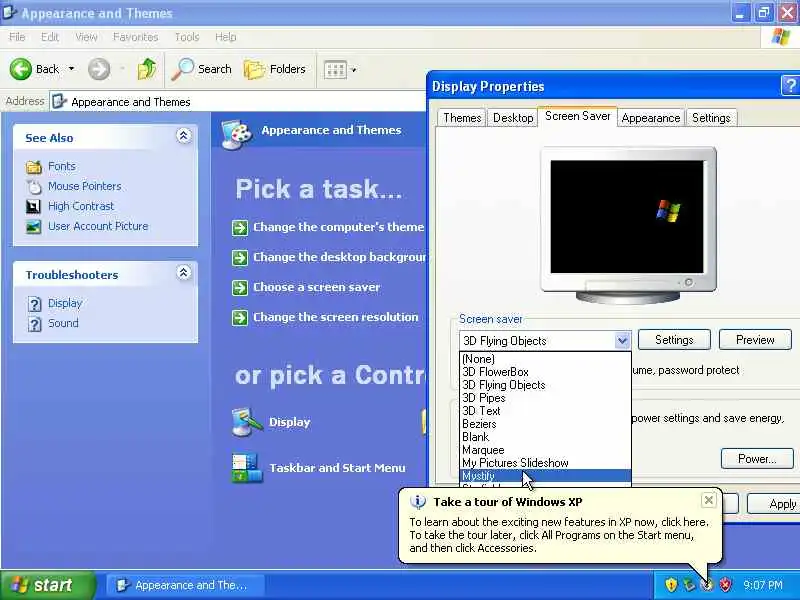Viewport: 800px width, 600px height.
Task: Click the address bar field
Action: [x=238, y=102]
